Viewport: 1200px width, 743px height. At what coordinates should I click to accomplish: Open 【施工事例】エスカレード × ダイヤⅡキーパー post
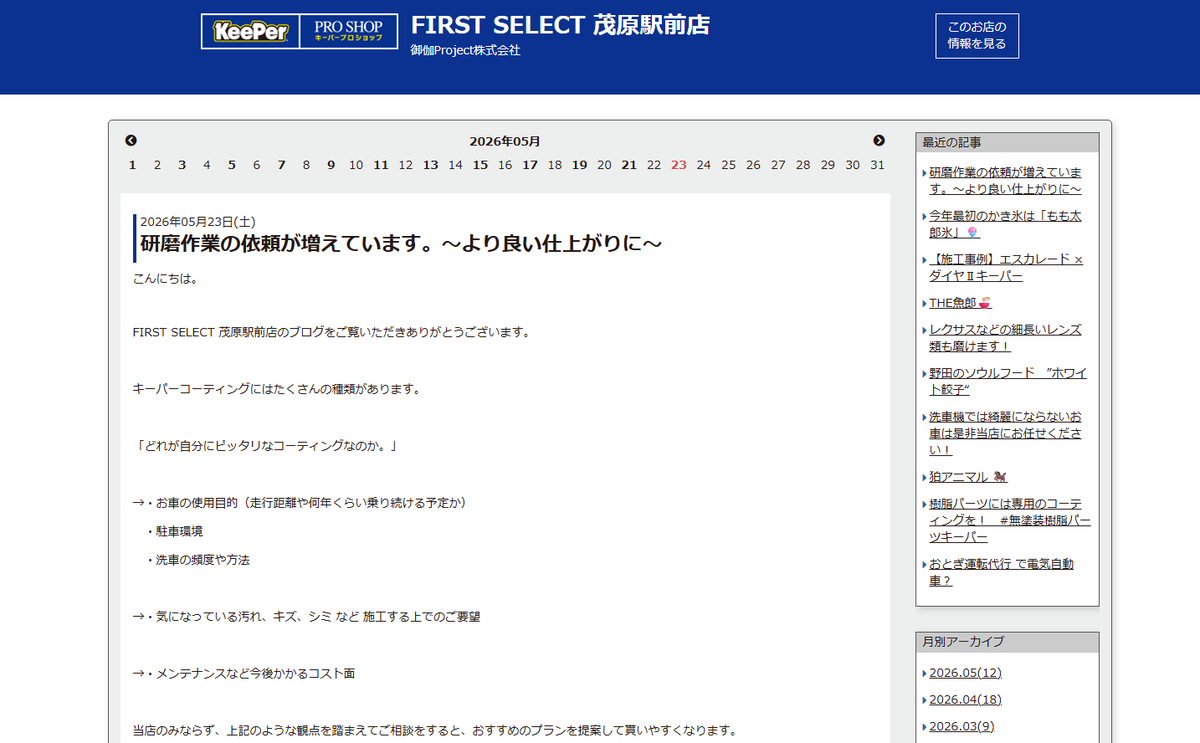(1006, 267)
